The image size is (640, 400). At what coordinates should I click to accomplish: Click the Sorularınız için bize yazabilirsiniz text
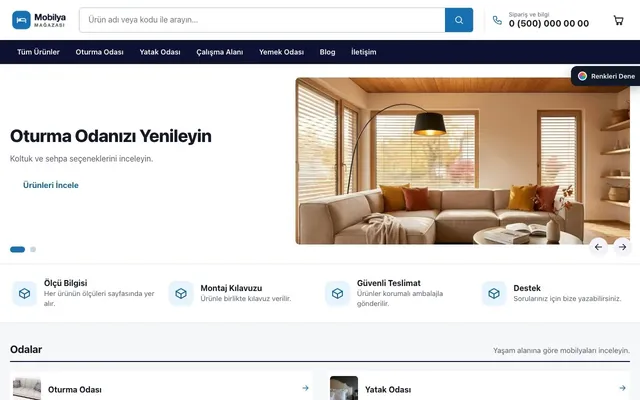(x=567, y=299)
